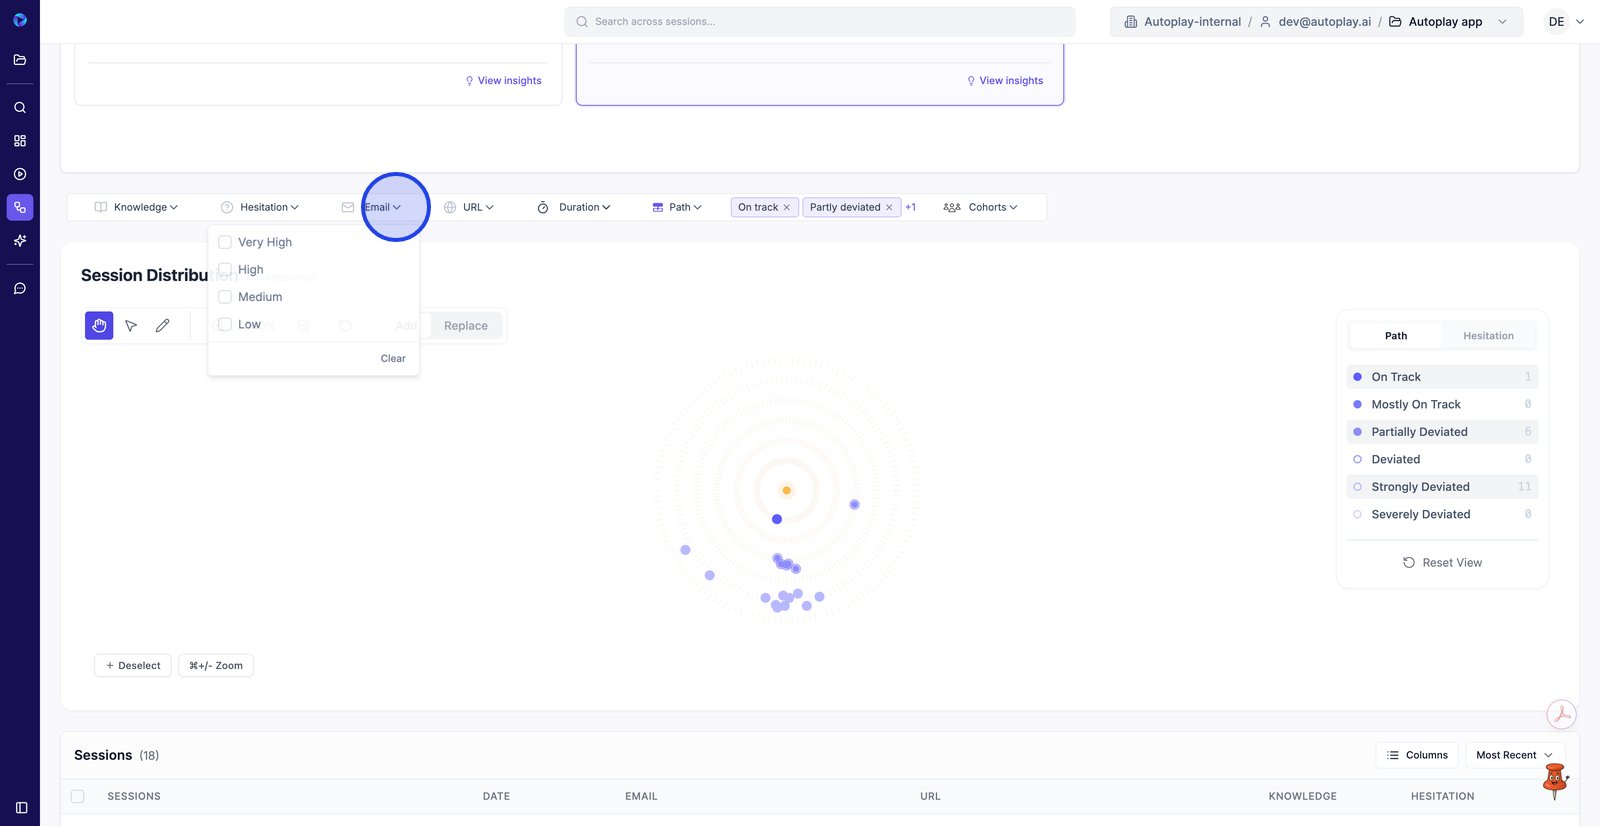Click the search across sessions field
Image resolution: width=1600 pixels, height=826 pixels.
coord(820,22)
